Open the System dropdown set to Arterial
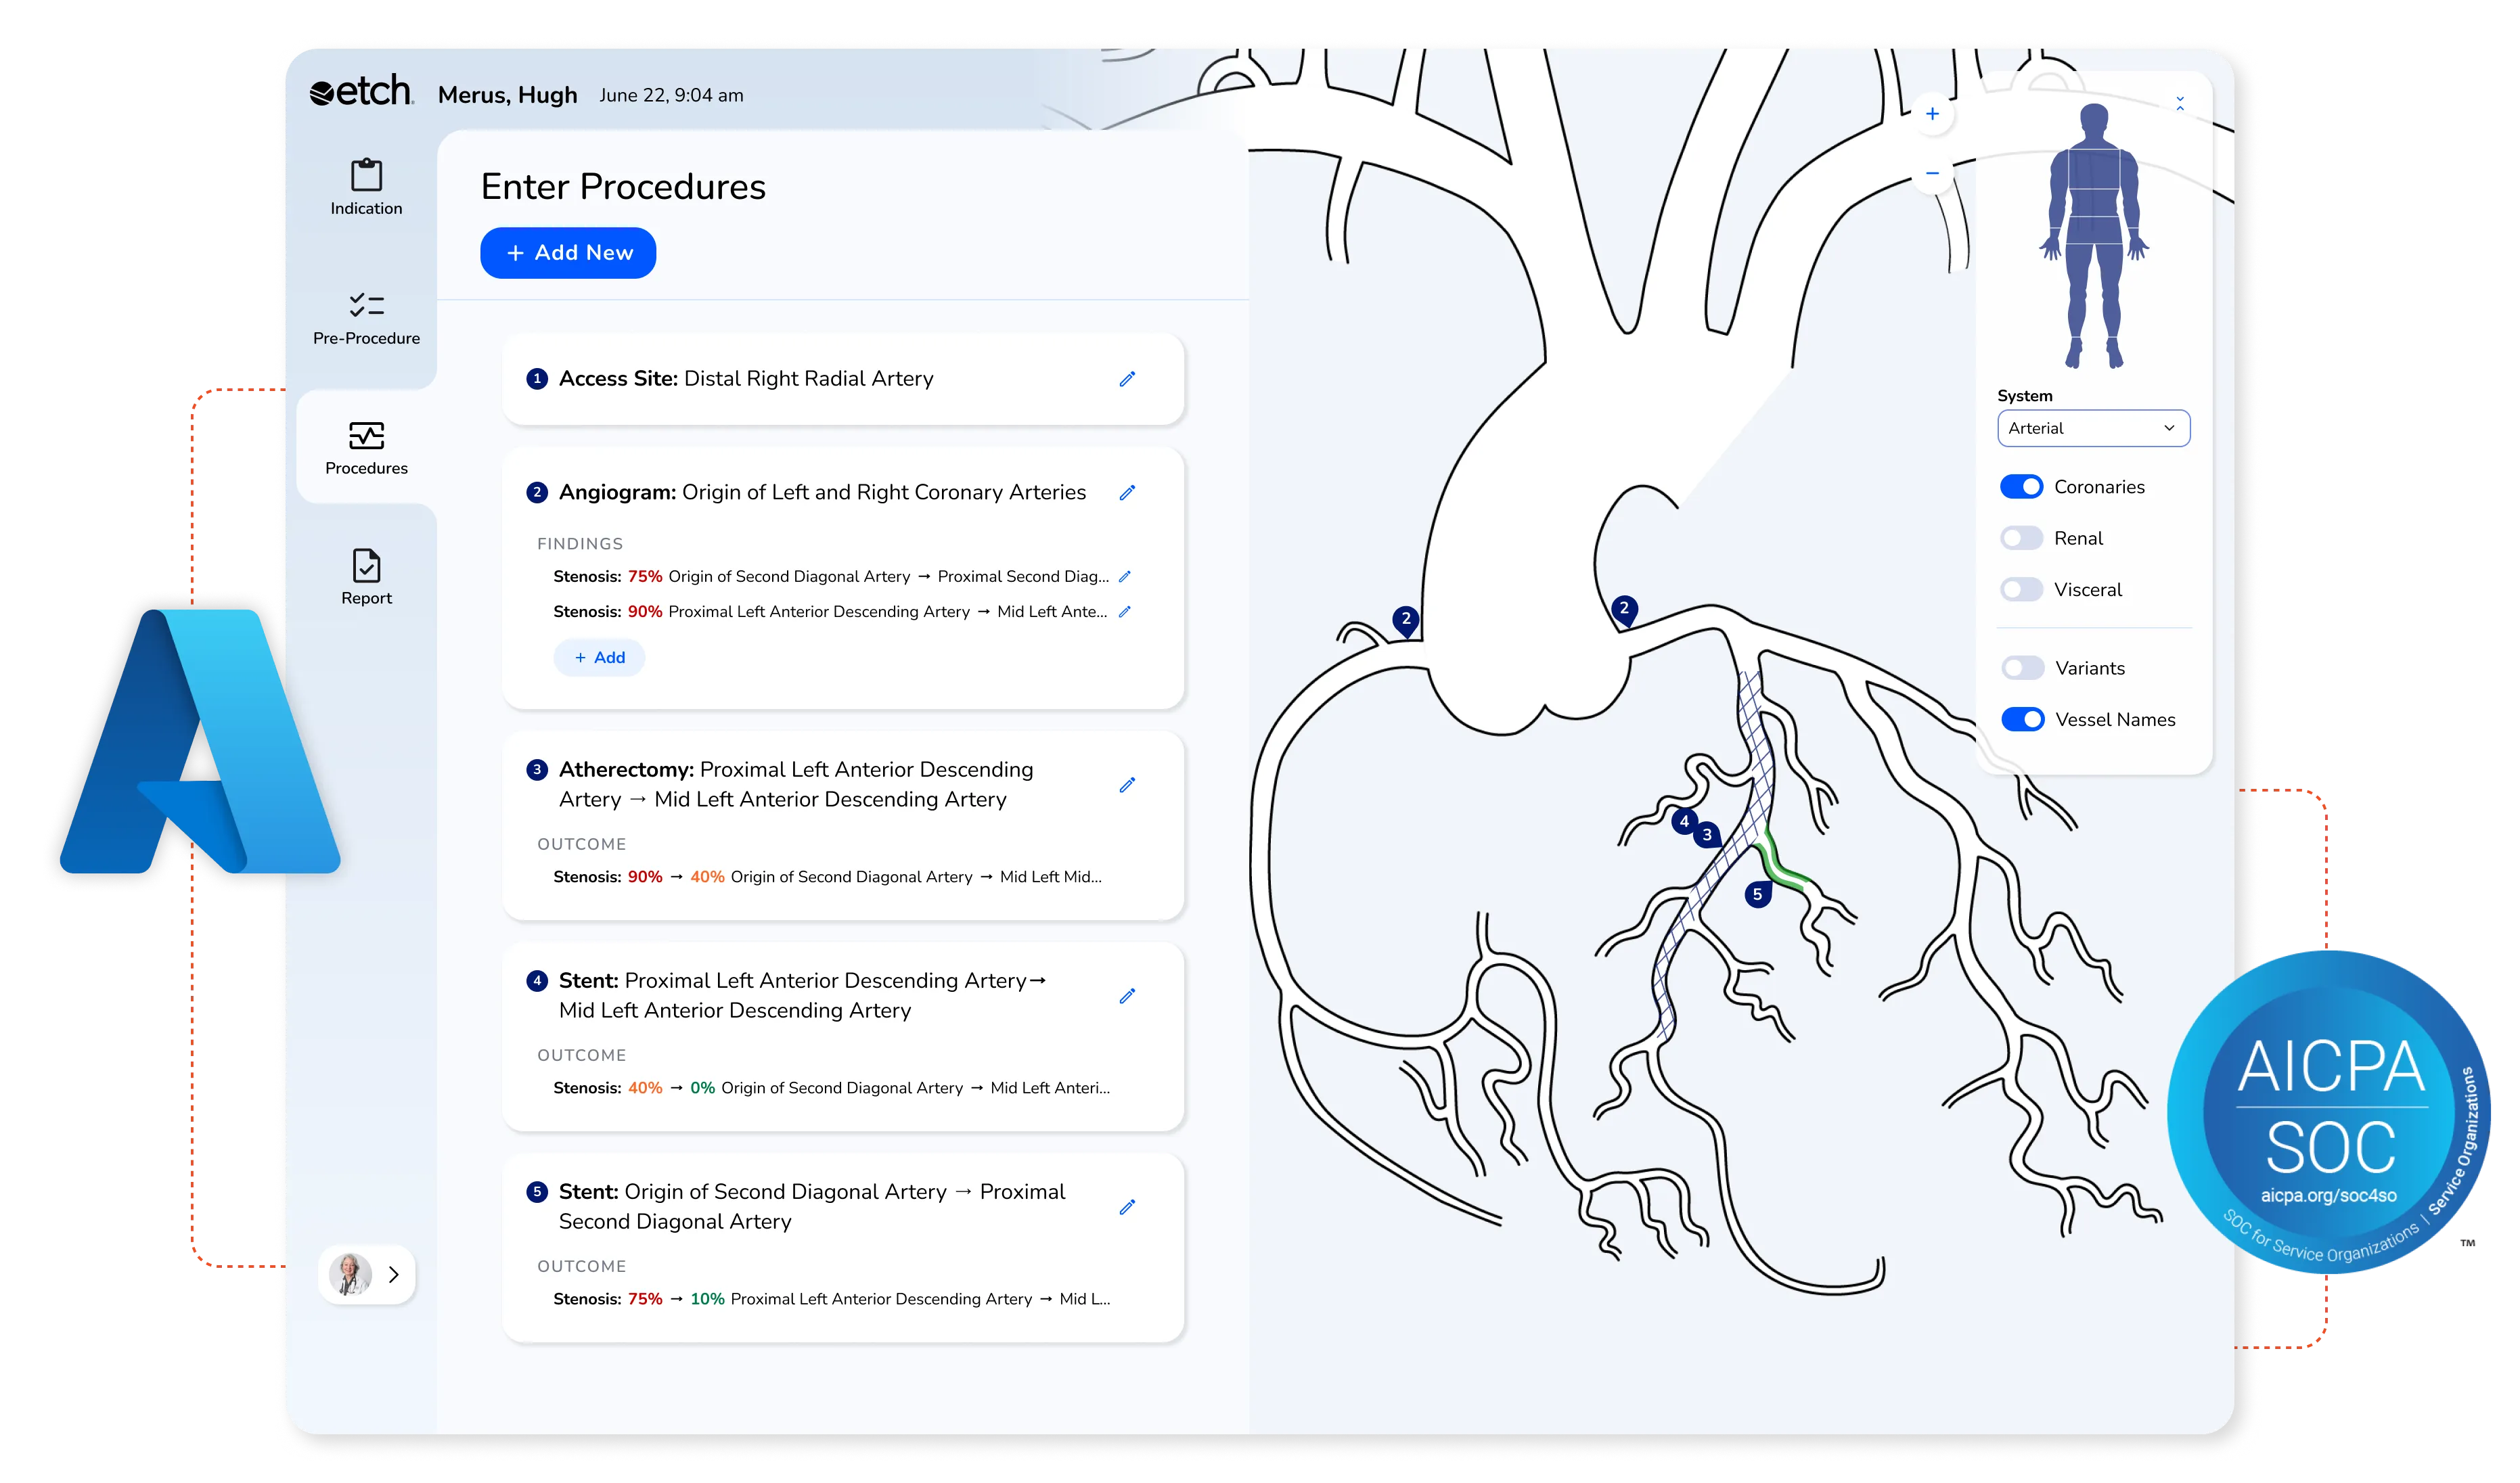The image size is (2520, 1483). [2092, 428]
